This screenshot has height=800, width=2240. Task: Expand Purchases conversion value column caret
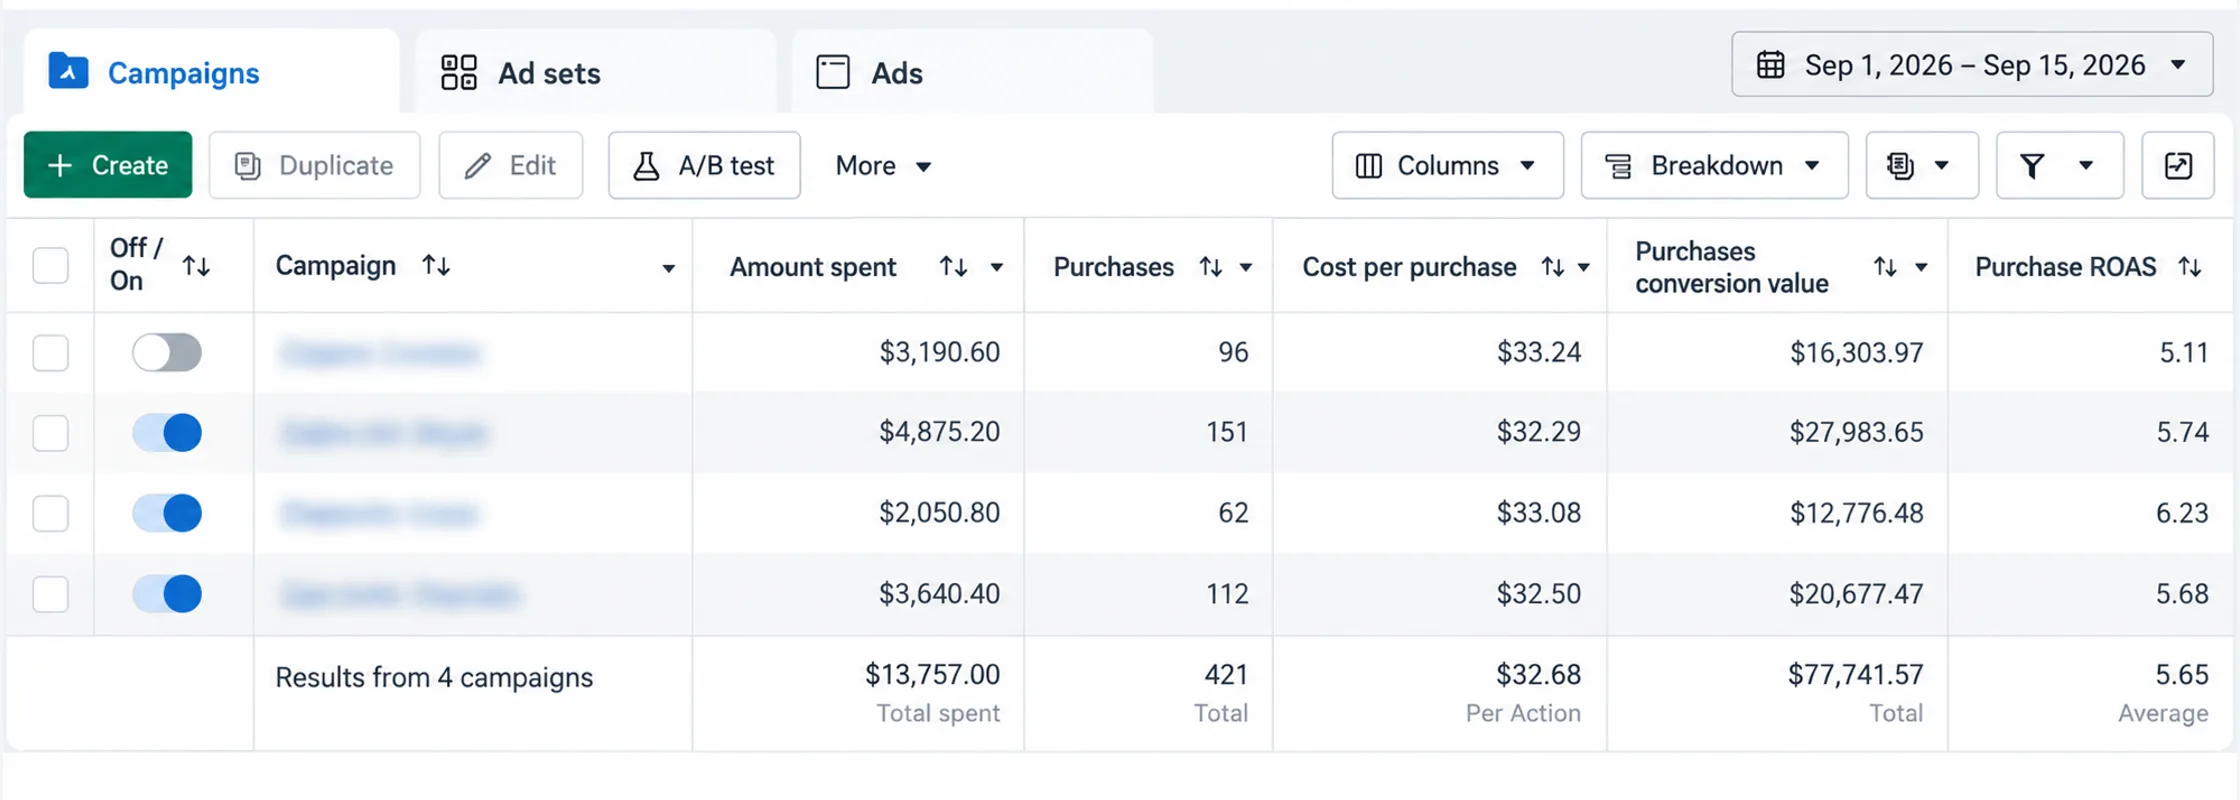tap(1921, 267)
